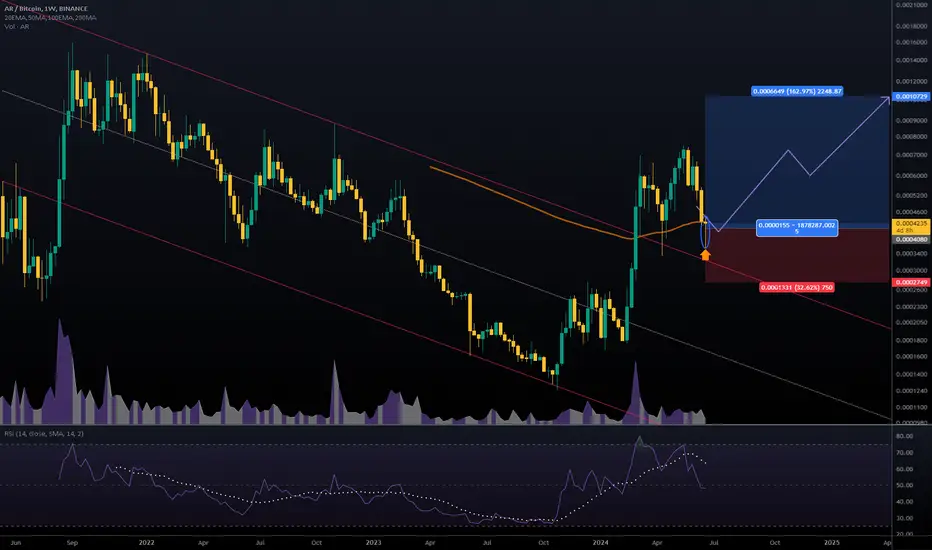
Task: Click the 0.0009000 price axis tick
Action: 912,121
